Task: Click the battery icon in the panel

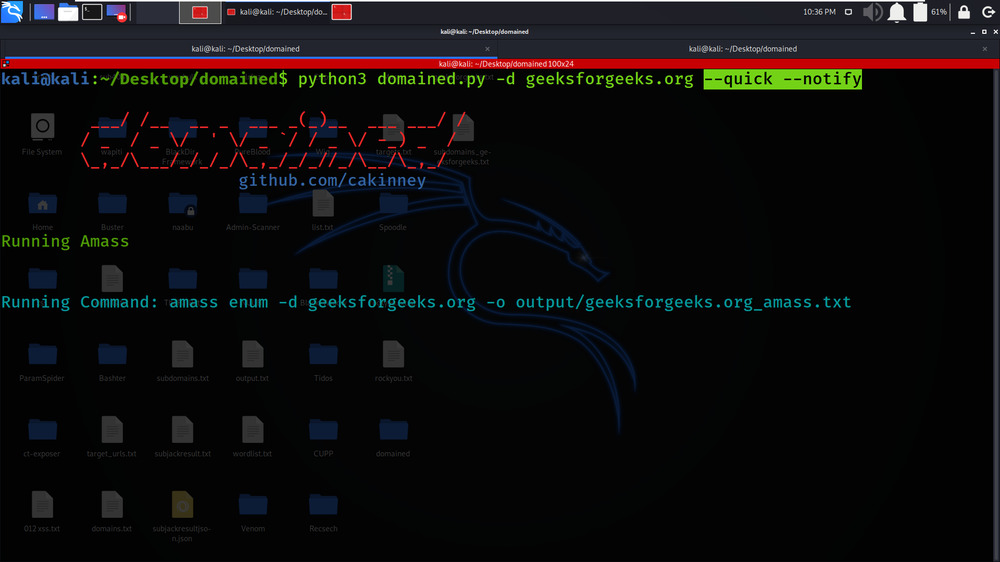Action: pyautogui.click(x=920, y=12)
